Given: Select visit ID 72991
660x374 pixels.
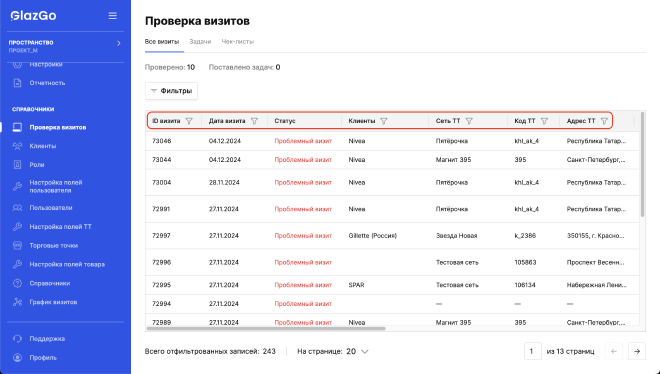Looking at the screenshot, I should click(161, 209).
